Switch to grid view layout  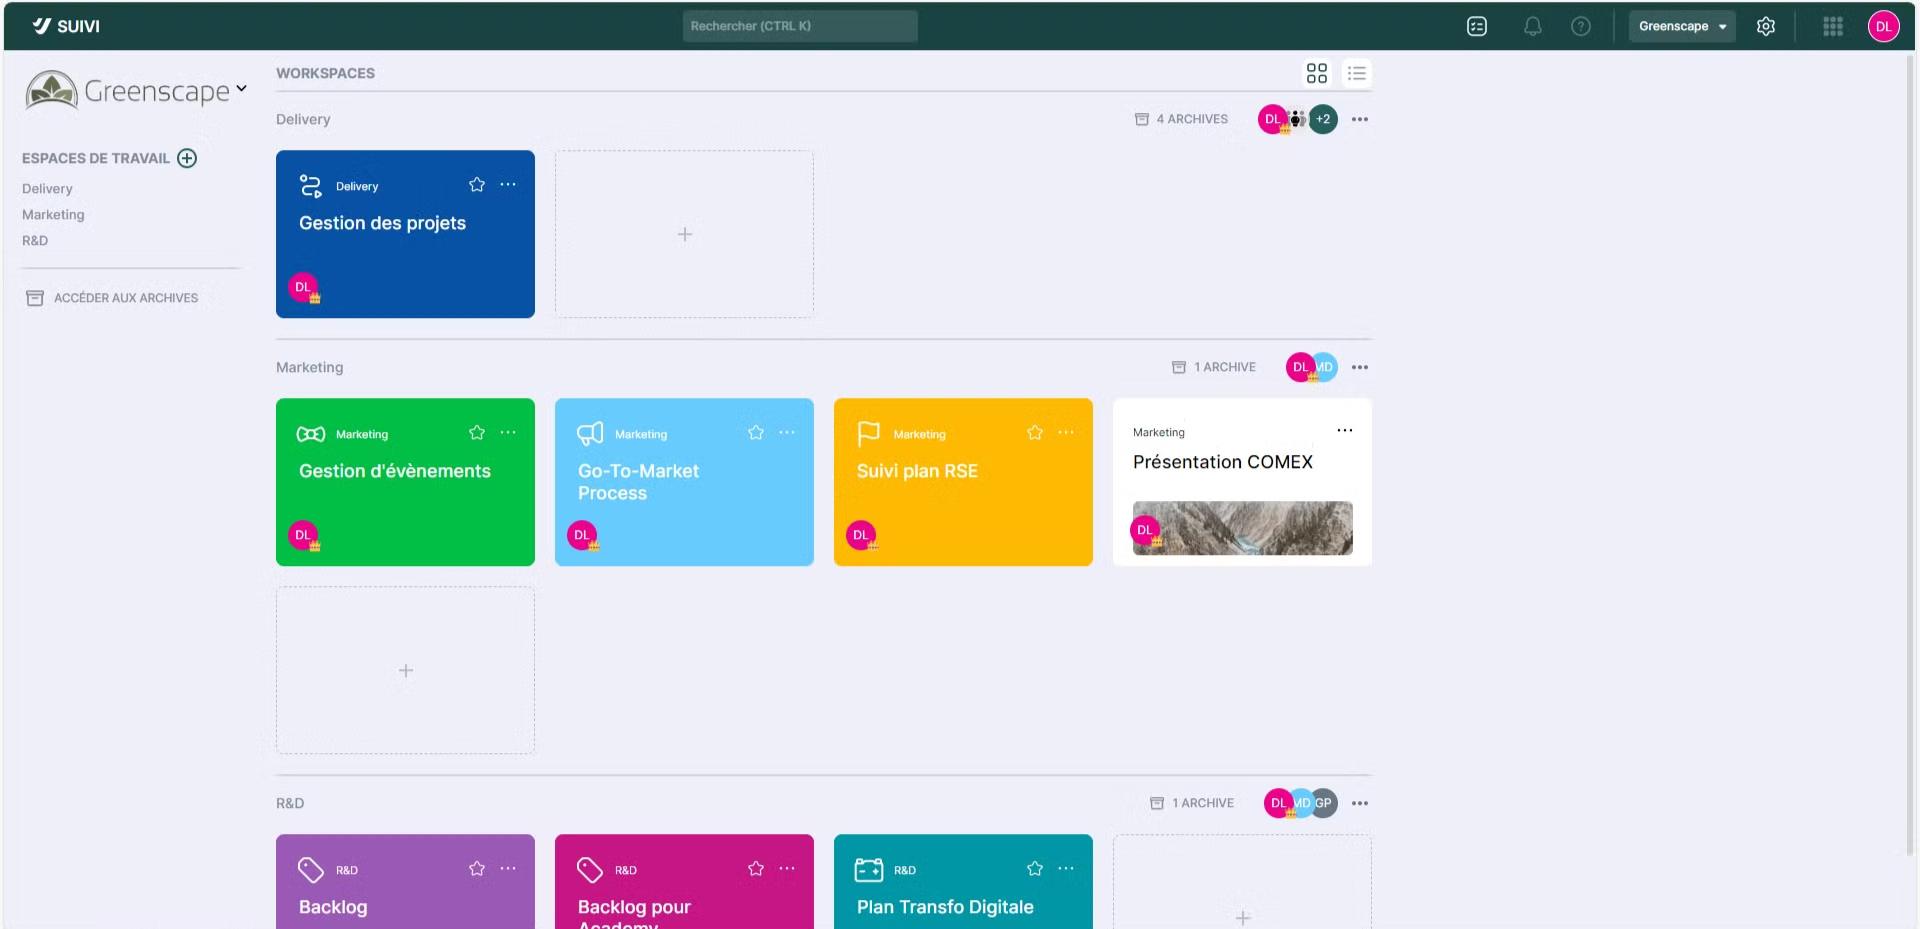1316,74
